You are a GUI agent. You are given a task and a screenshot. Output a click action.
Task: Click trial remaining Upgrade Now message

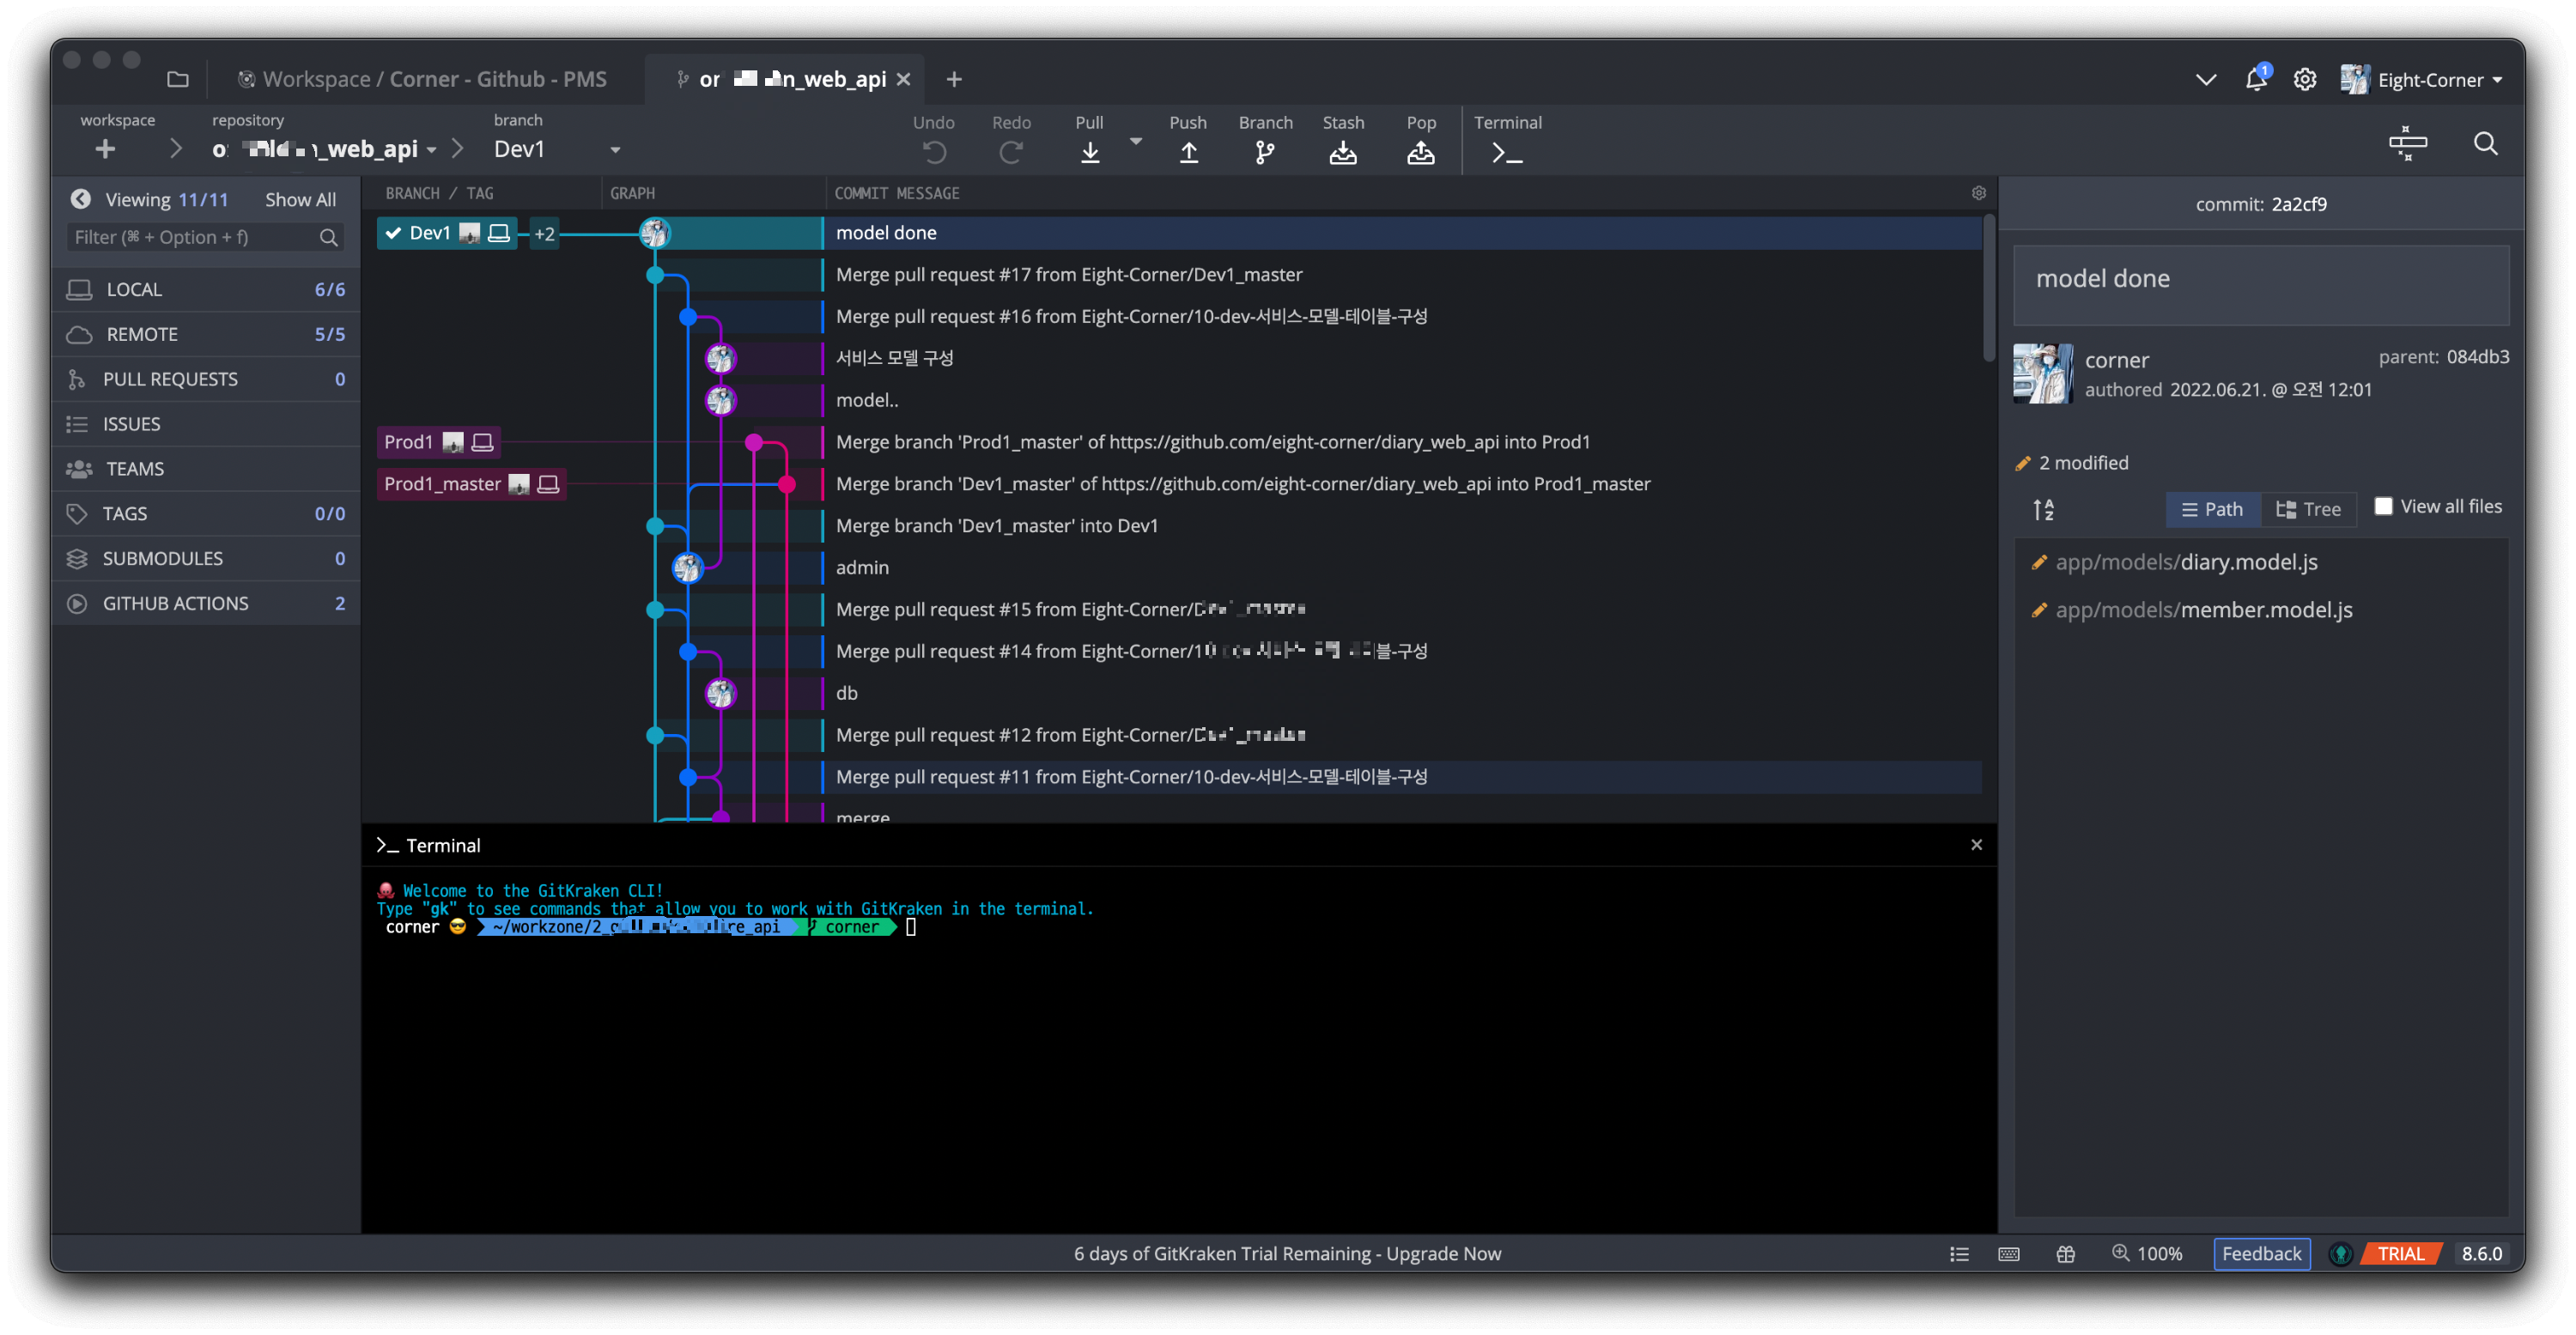click(1287, 1254)
